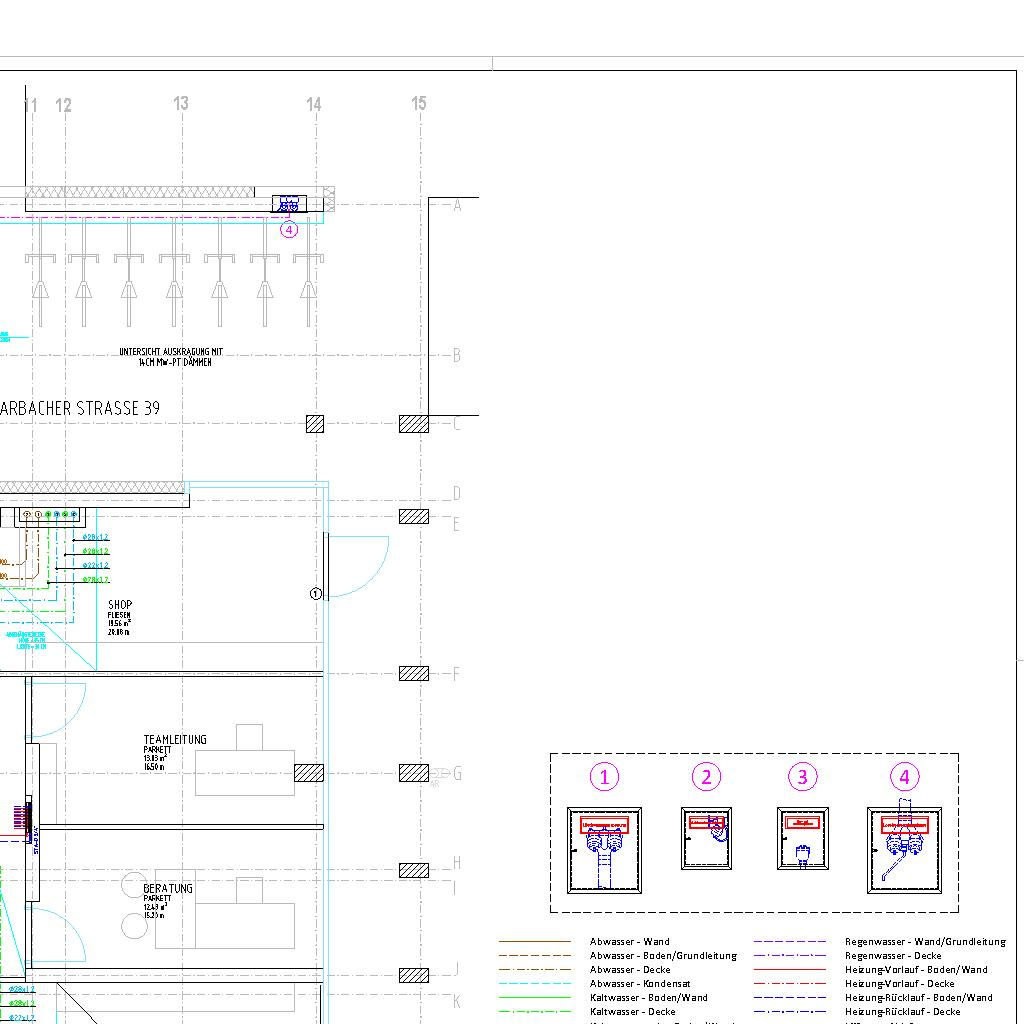This screenshot has height=1024, width=1024.
Task: Click legend cabinet symbol under number 3
Action: (802, 838)
